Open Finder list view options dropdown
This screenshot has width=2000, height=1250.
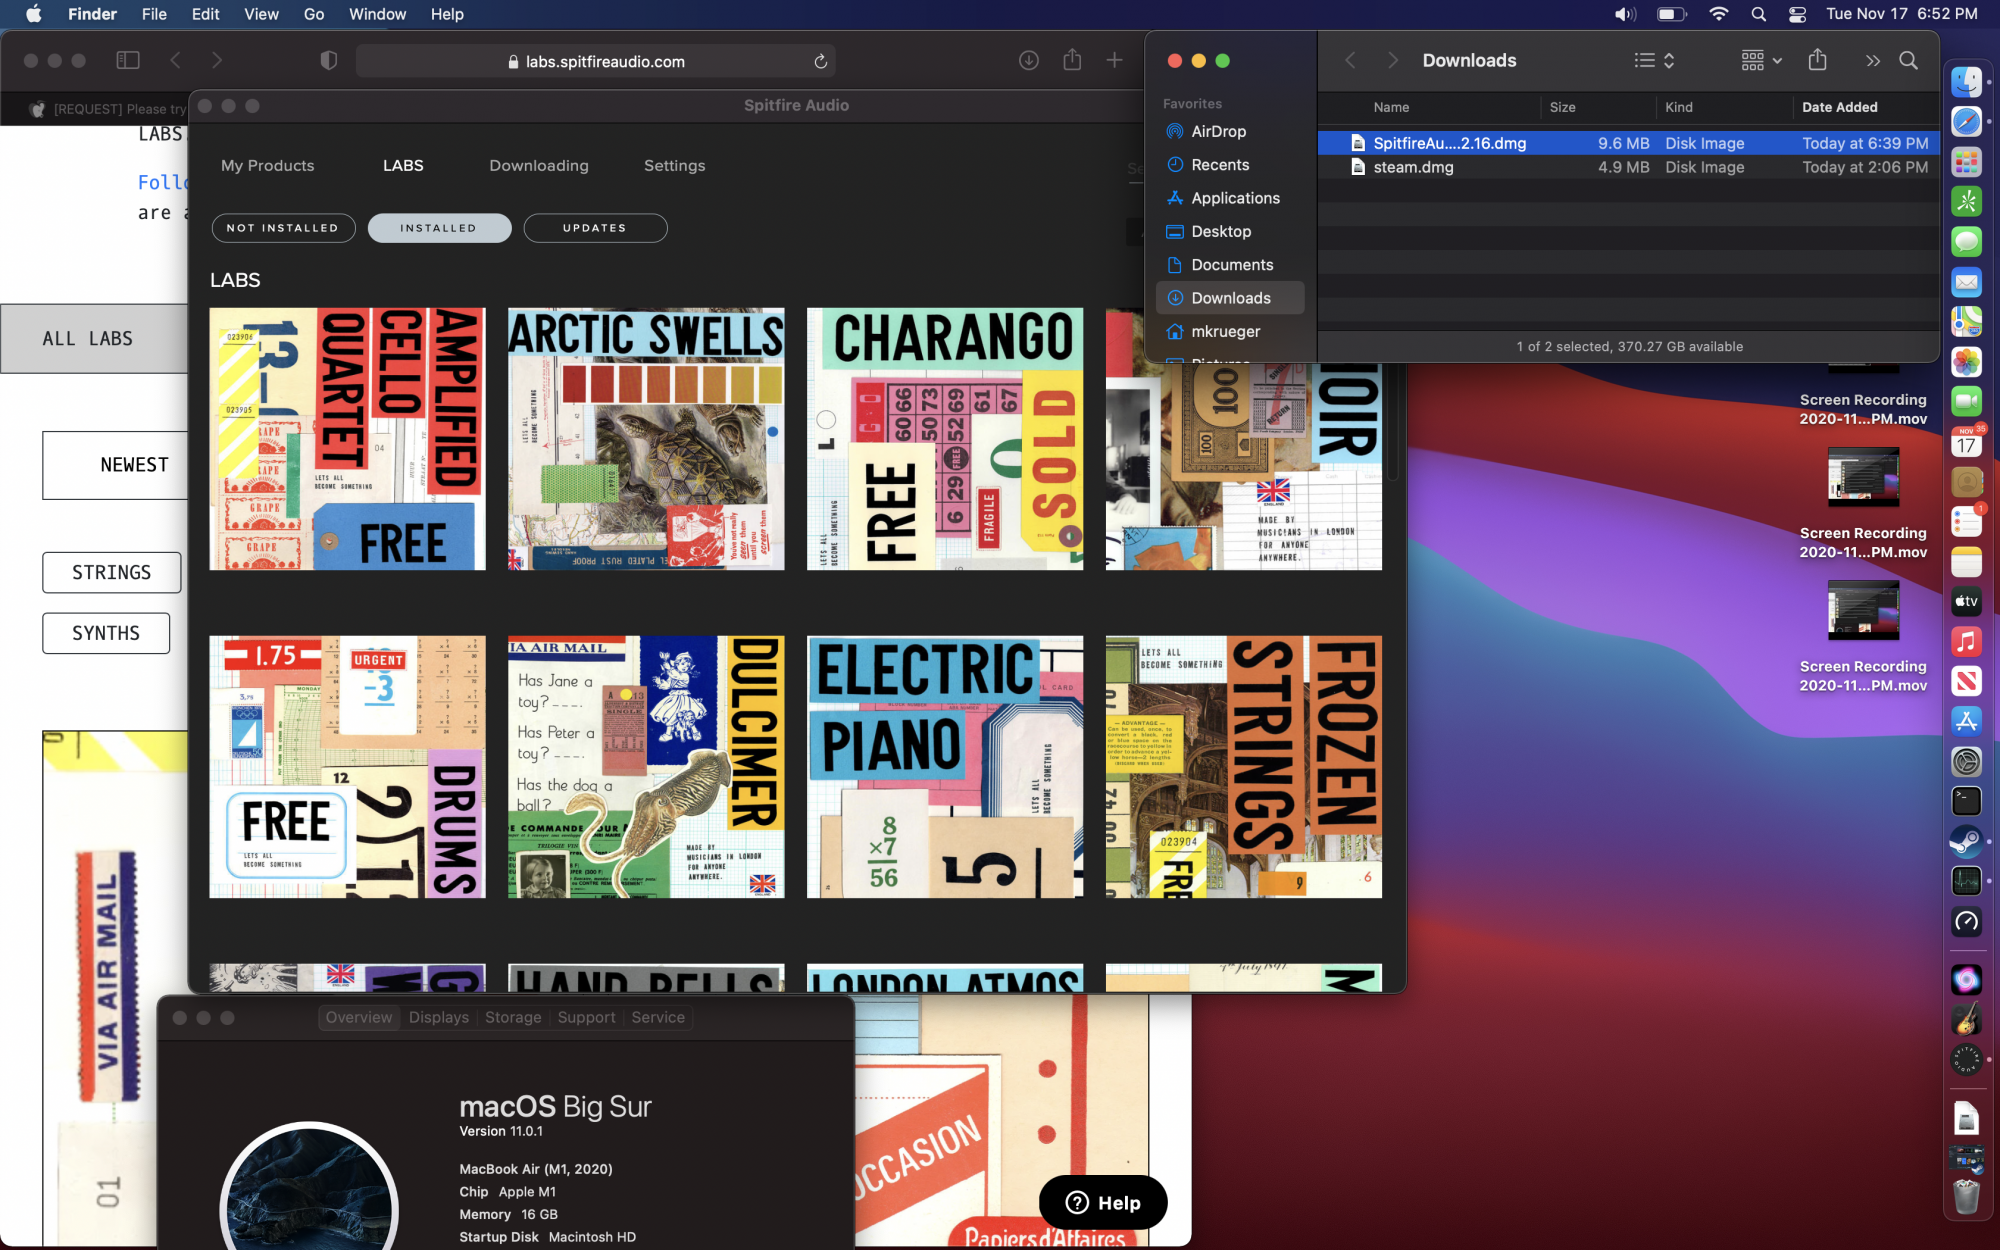(1654, 61)
